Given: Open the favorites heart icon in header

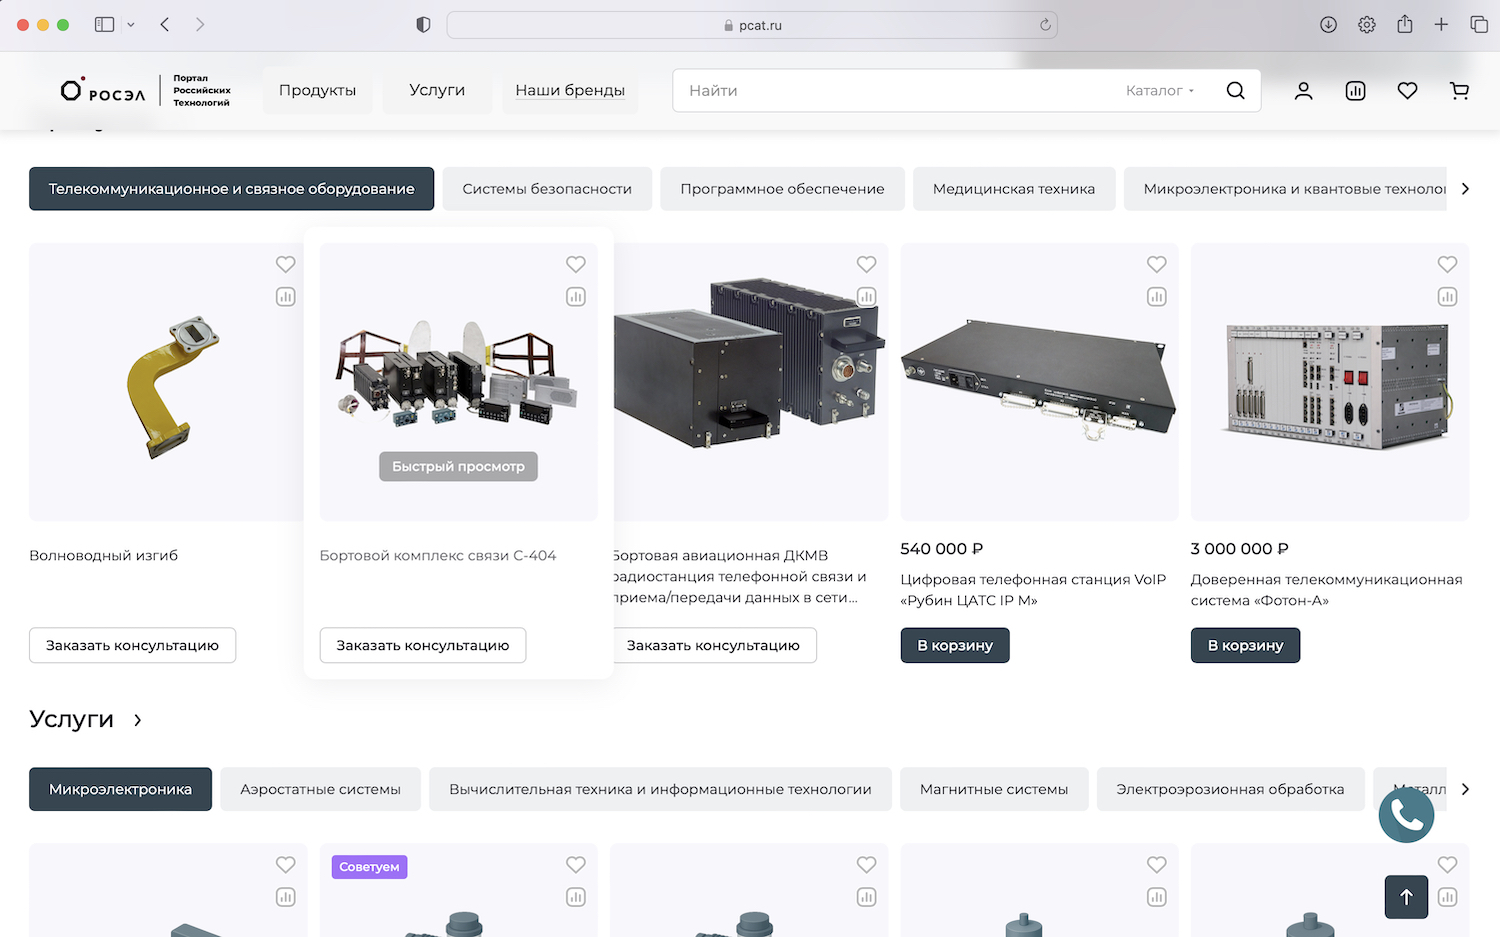Looking at the screenshot, I should coord(1407,91).
